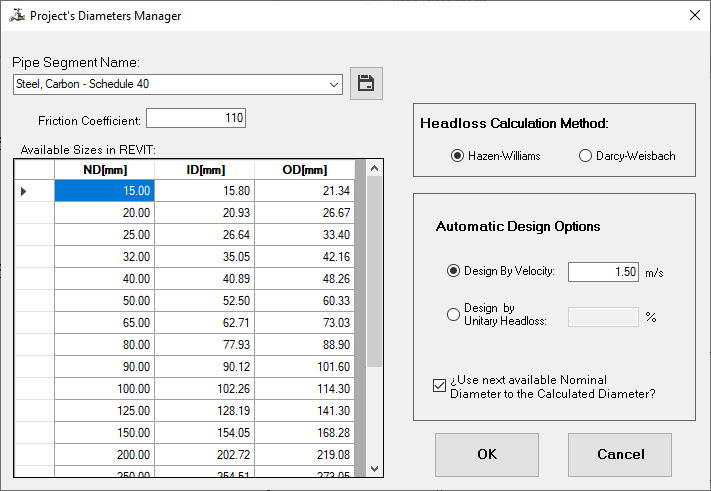Click the vertical scrollbar thumb of sizes table
This screenshot has width=711, height=491.
pos(375,272)
